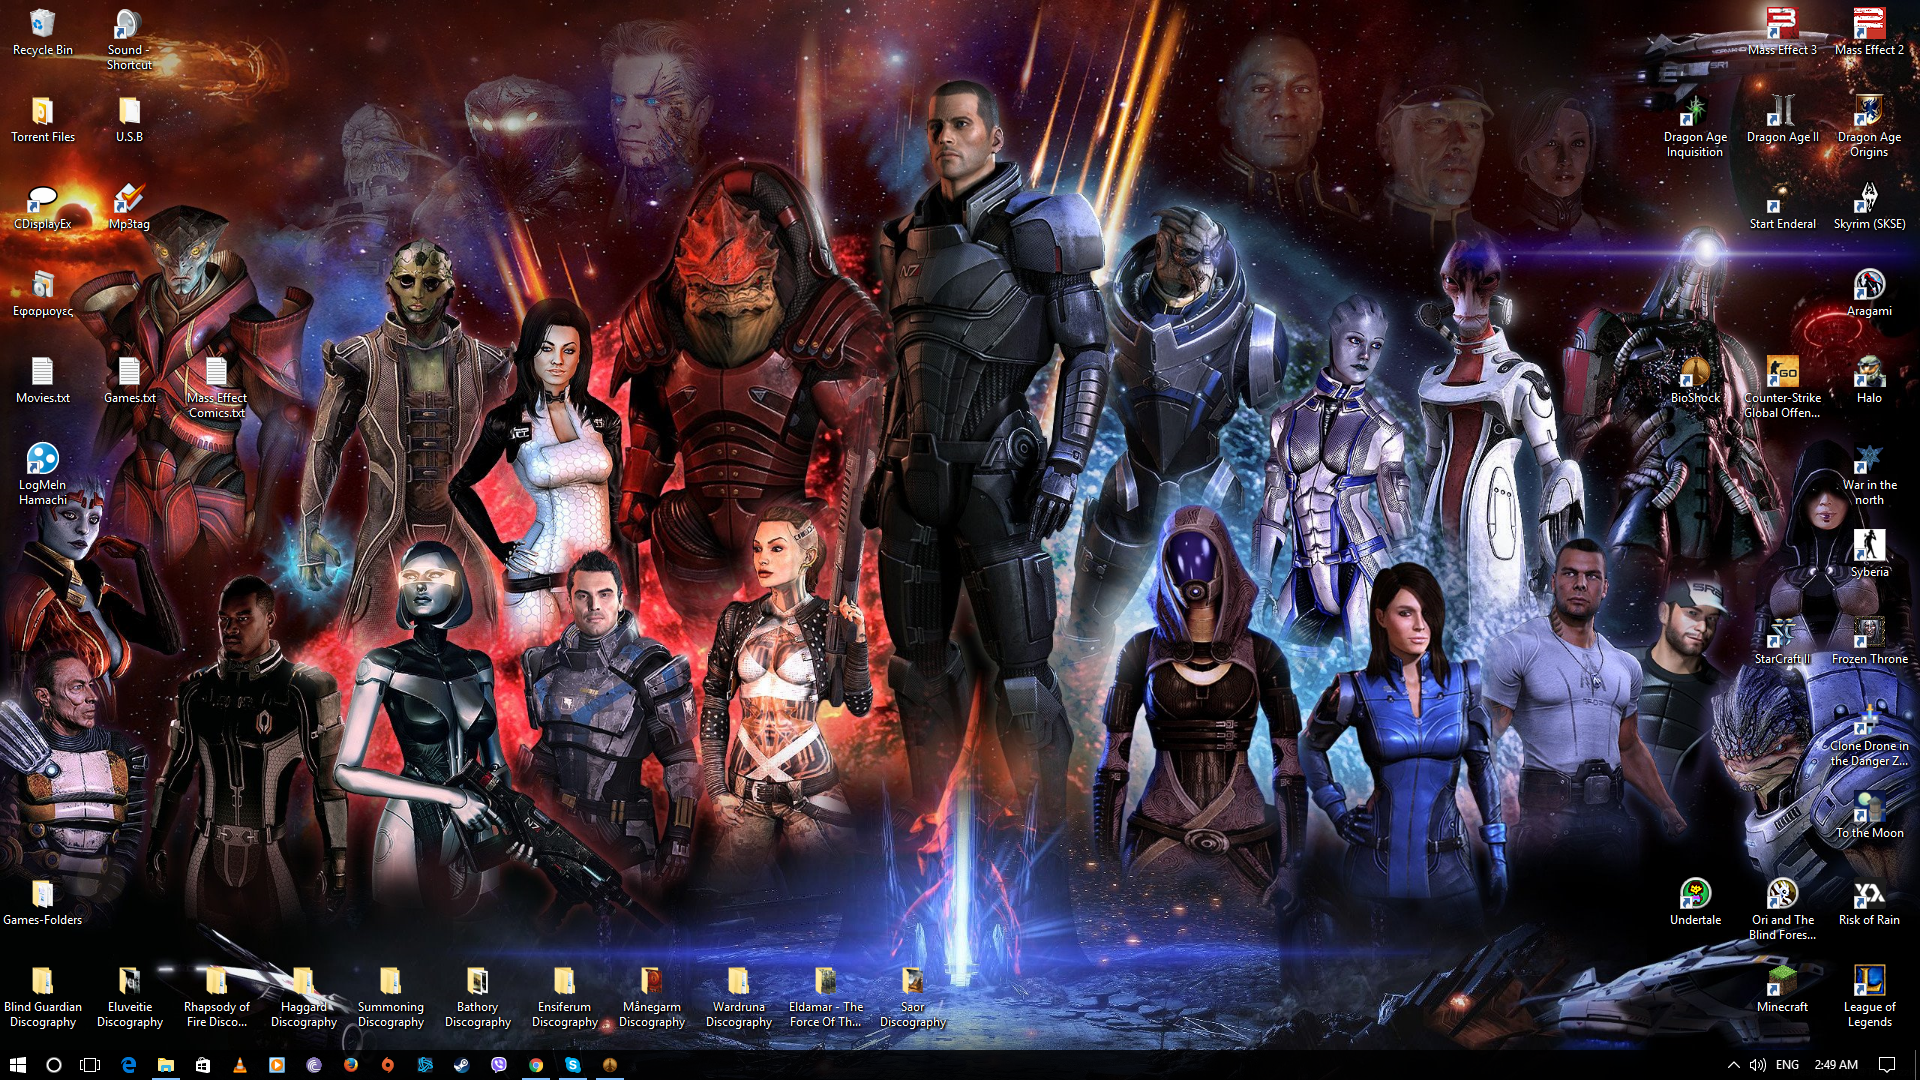
Task: Launch Dragon Age Inquisition shortcut
Action: coord(1695,127)
